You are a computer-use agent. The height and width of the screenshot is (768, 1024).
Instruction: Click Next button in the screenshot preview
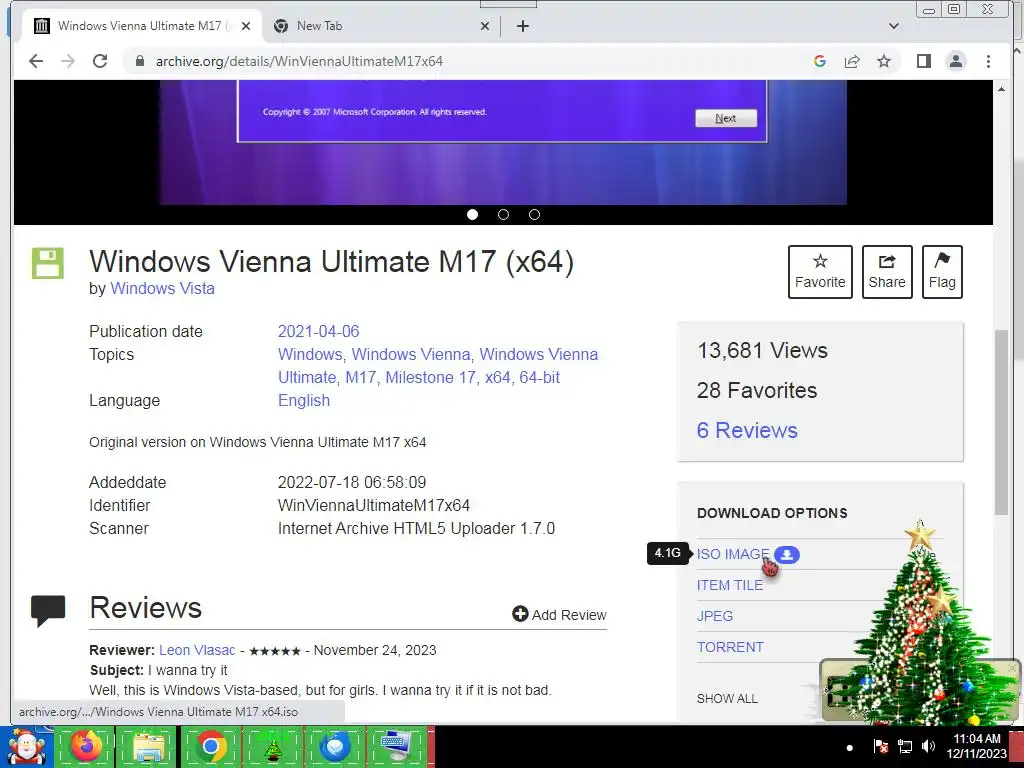726,118
